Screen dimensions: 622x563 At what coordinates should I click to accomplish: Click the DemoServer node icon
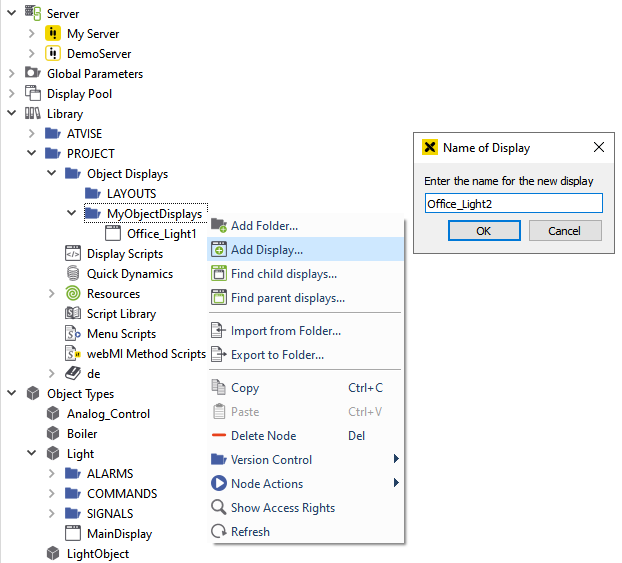pos(53,54)
